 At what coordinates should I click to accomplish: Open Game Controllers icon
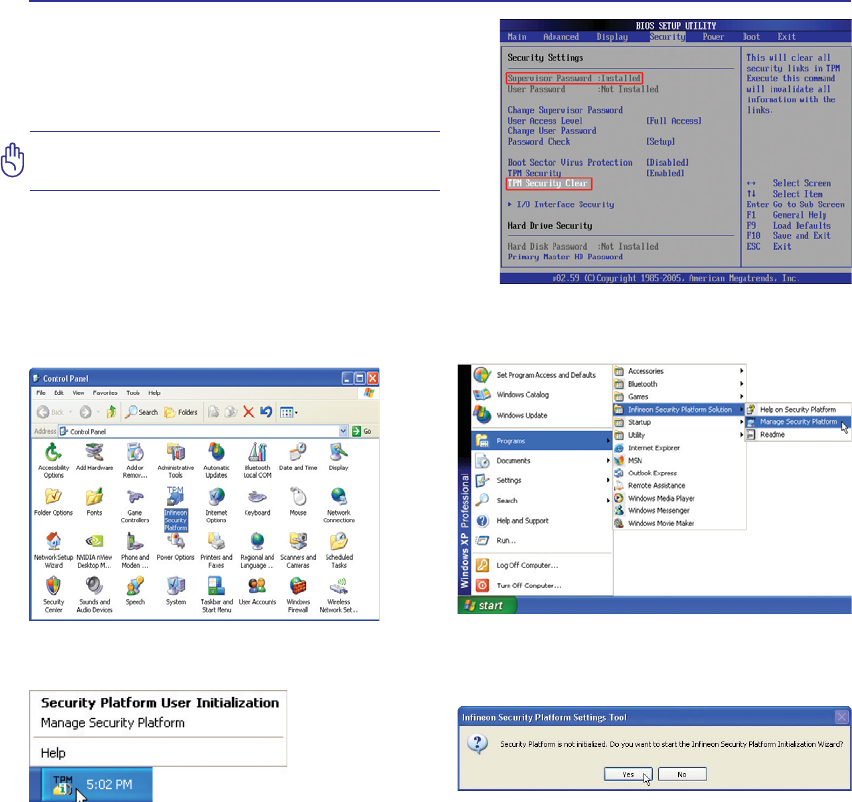click(135, 505)
